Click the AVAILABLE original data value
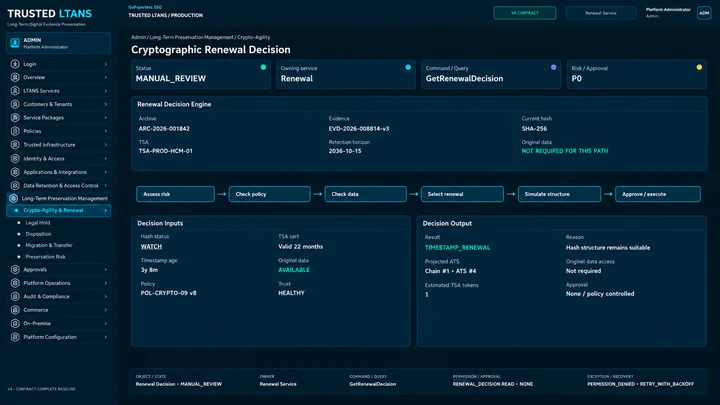 [x=294, y=270]
